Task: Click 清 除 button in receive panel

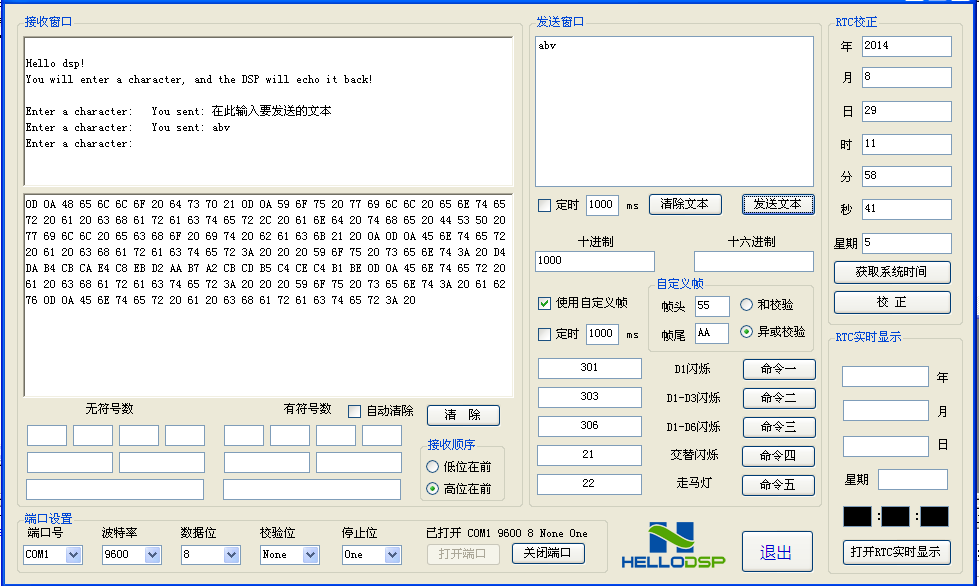Action: 463,415
